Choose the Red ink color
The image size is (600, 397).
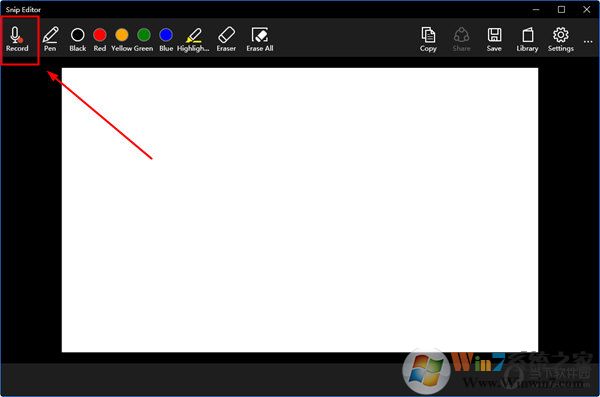point(100,39)
